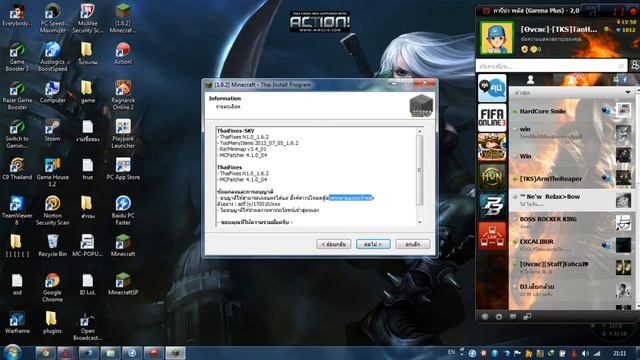Open the Computer desktop icon

53,91
